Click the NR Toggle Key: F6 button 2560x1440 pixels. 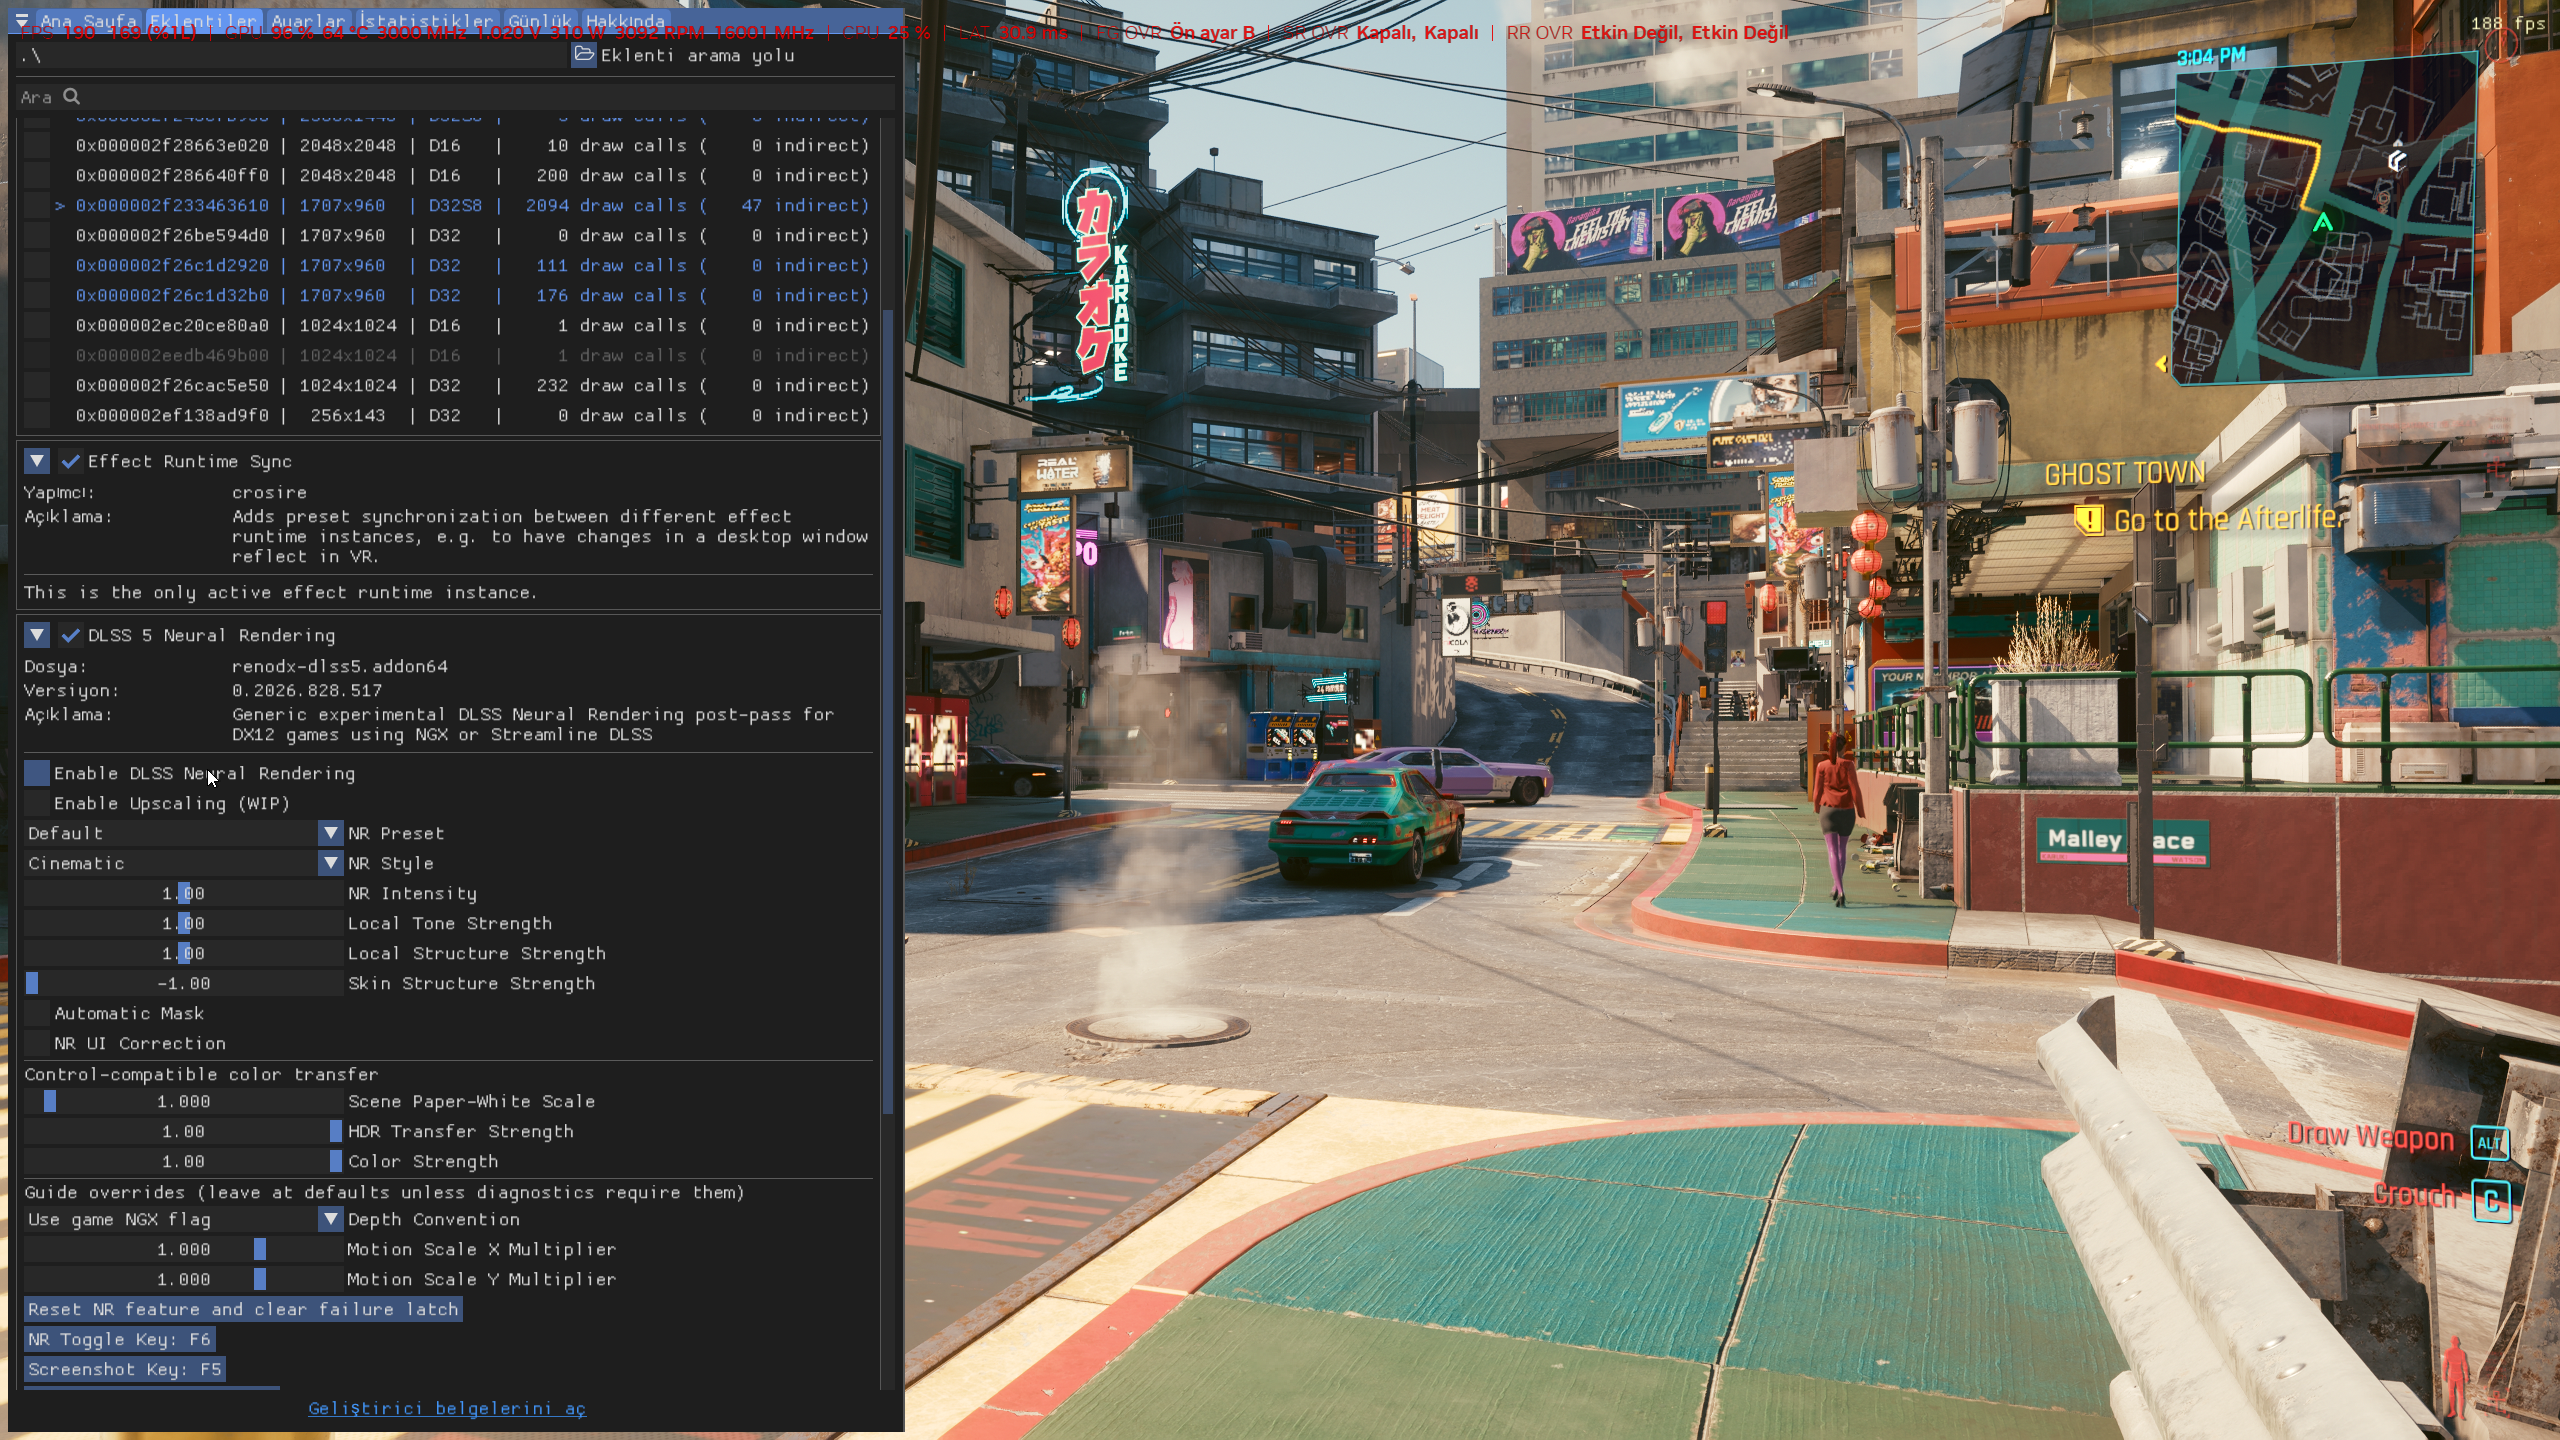120,1339
